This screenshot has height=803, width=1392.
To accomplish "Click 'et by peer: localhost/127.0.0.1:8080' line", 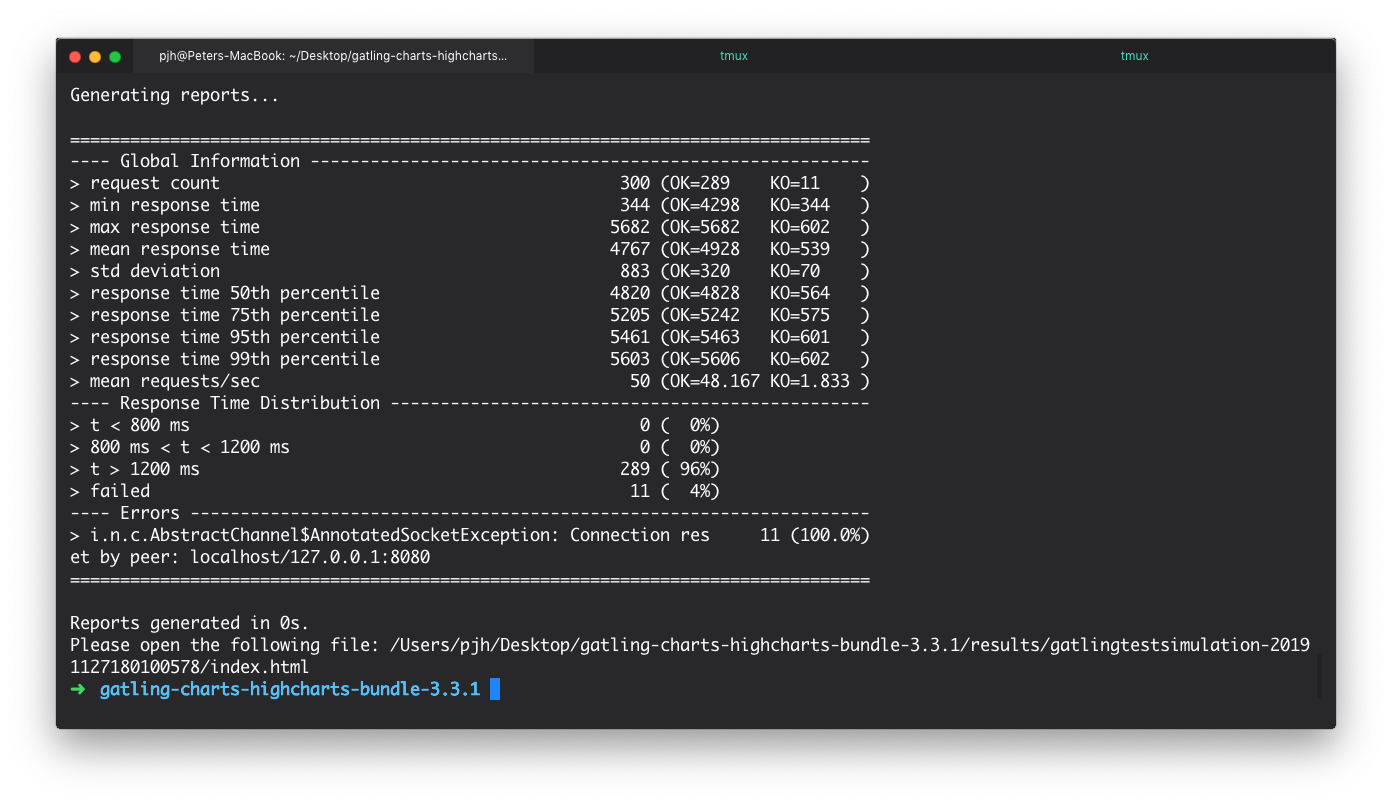I will [x=250, y=557].
